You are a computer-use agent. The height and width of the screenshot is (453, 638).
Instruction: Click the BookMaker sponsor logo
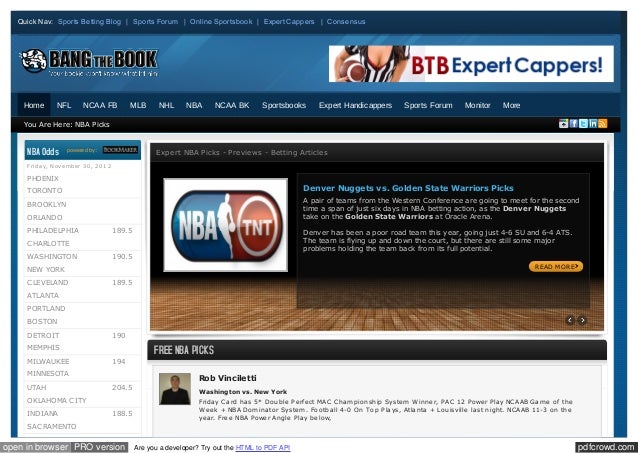point(120,150)
